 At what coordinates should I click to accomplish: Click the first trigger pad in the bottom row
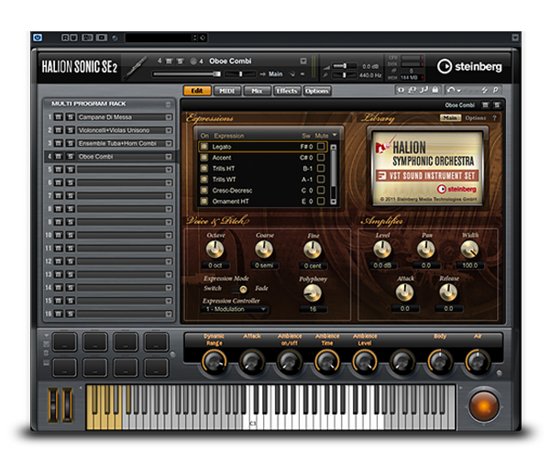(x=65, y=368)
